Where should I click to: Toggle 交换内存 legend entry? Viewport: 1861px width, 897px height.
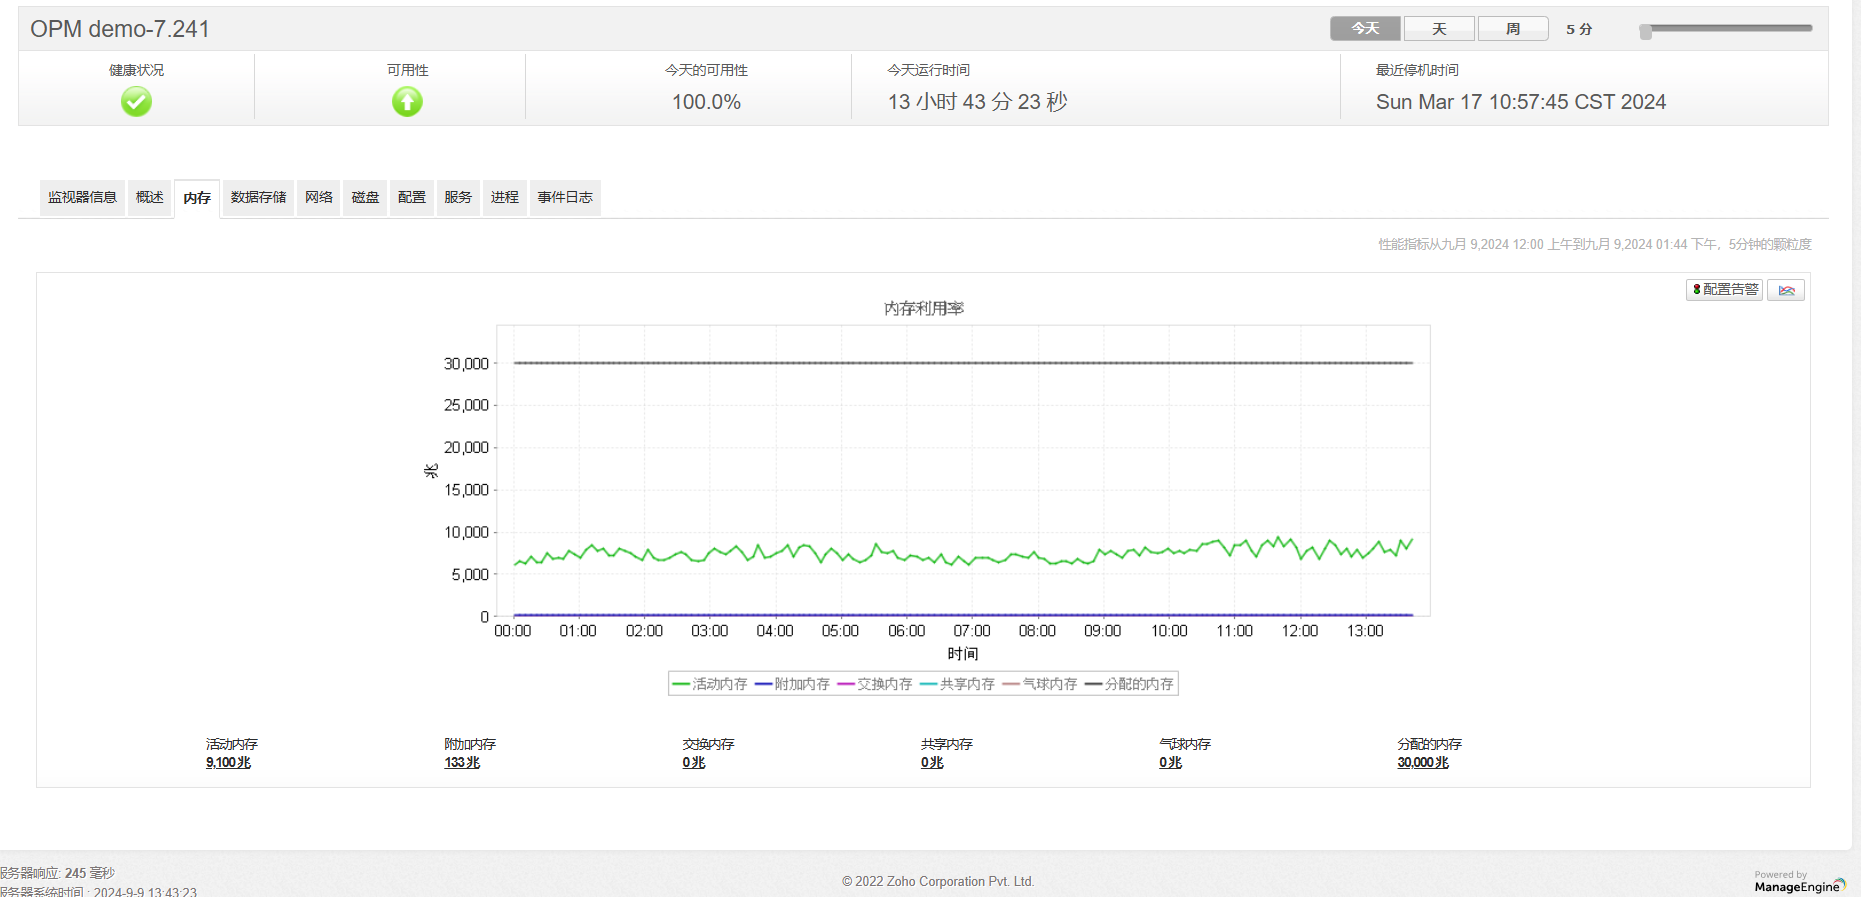click(x=875, y=684)
